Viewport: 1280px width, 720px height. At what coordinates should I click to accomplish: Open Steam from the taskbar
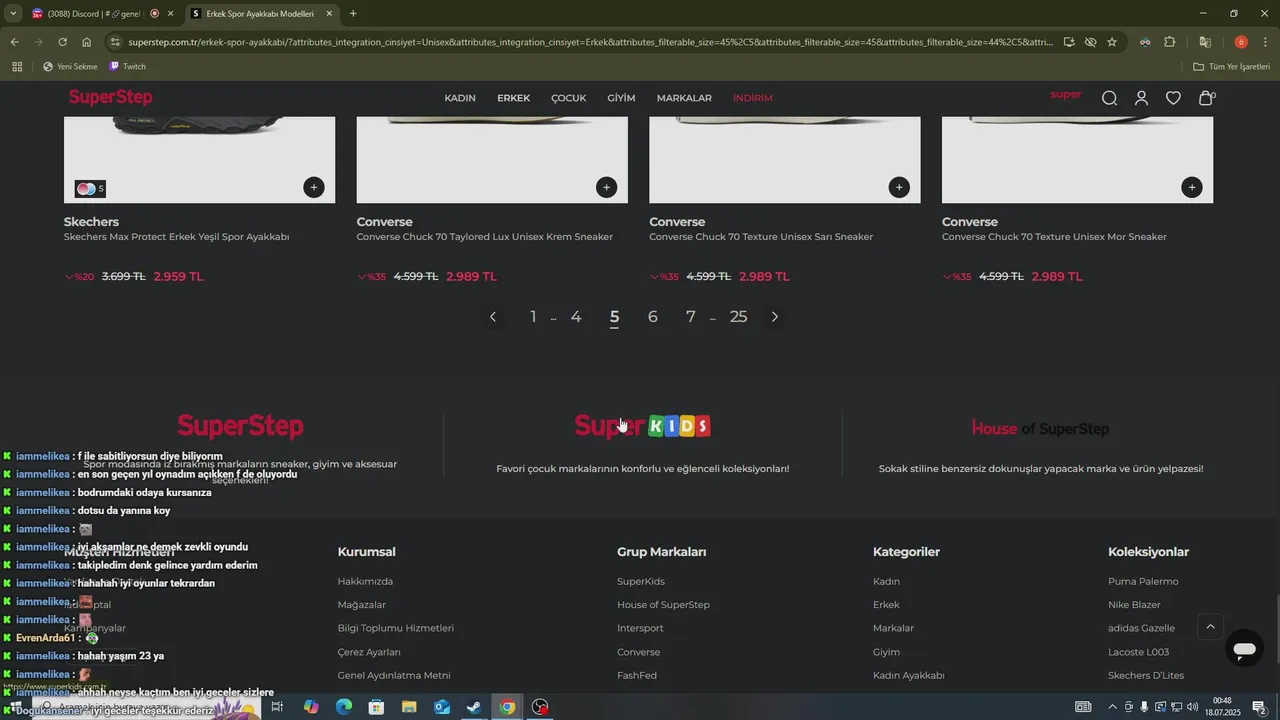pos(474,707)
